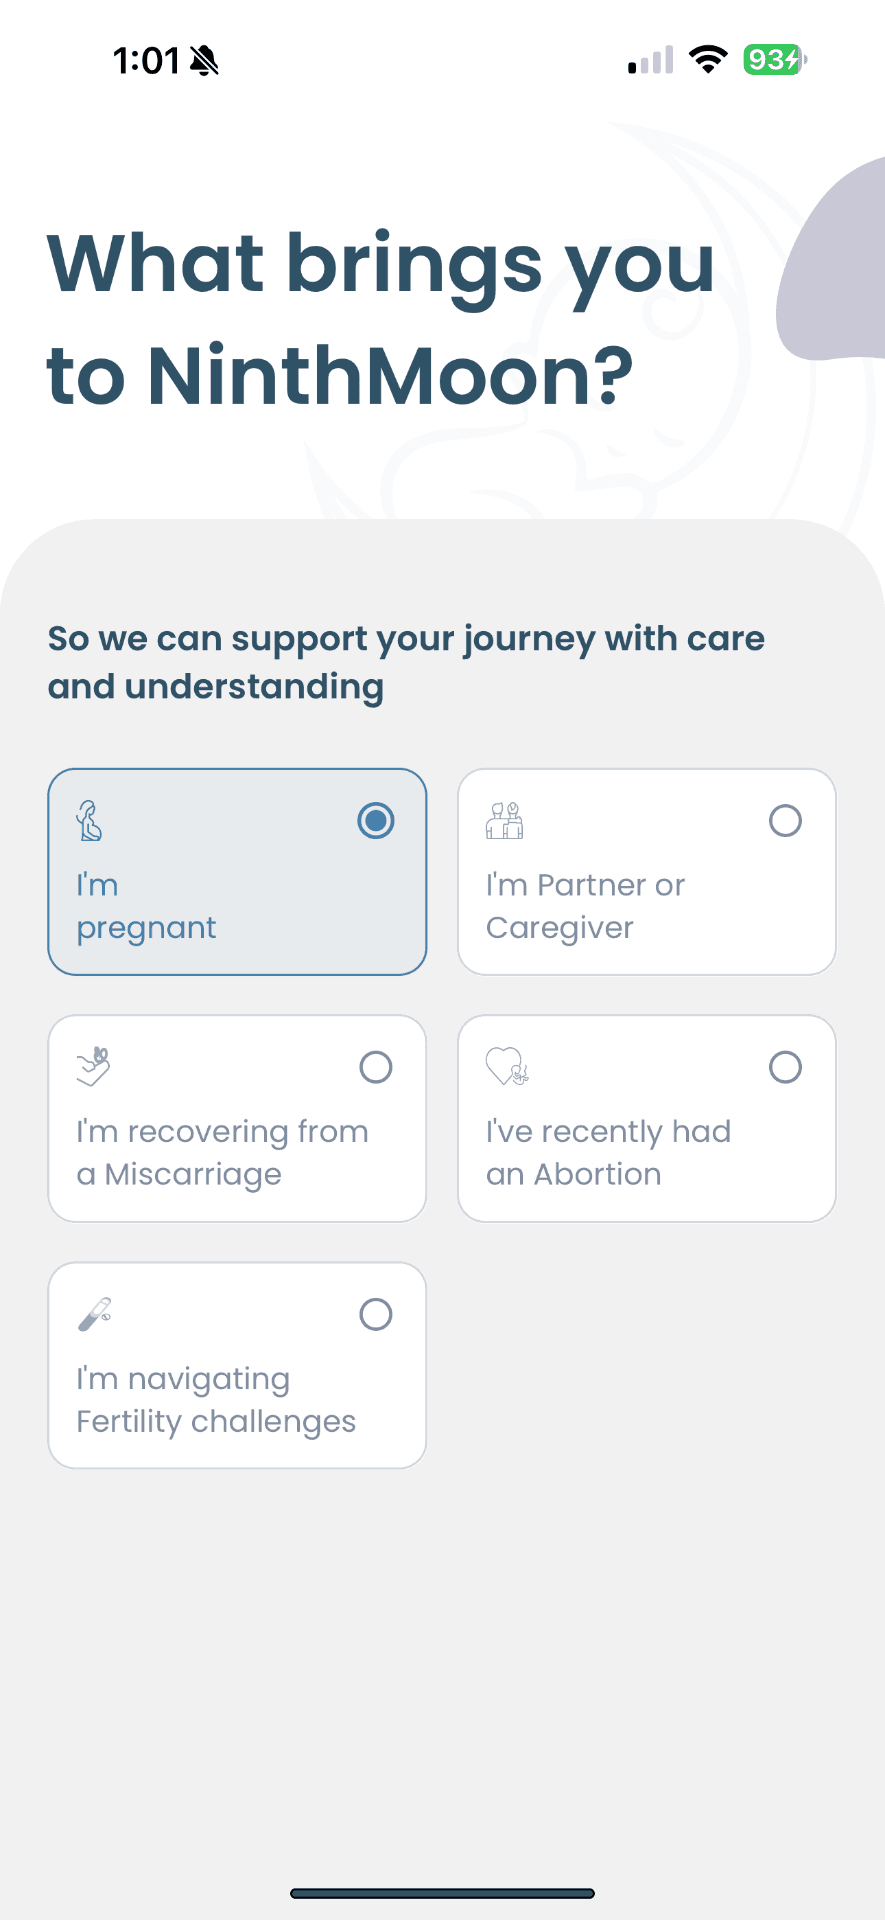Tap the Wi-Fi status icon
Viewport: 885px width, 1920px height.
(708, 60)
